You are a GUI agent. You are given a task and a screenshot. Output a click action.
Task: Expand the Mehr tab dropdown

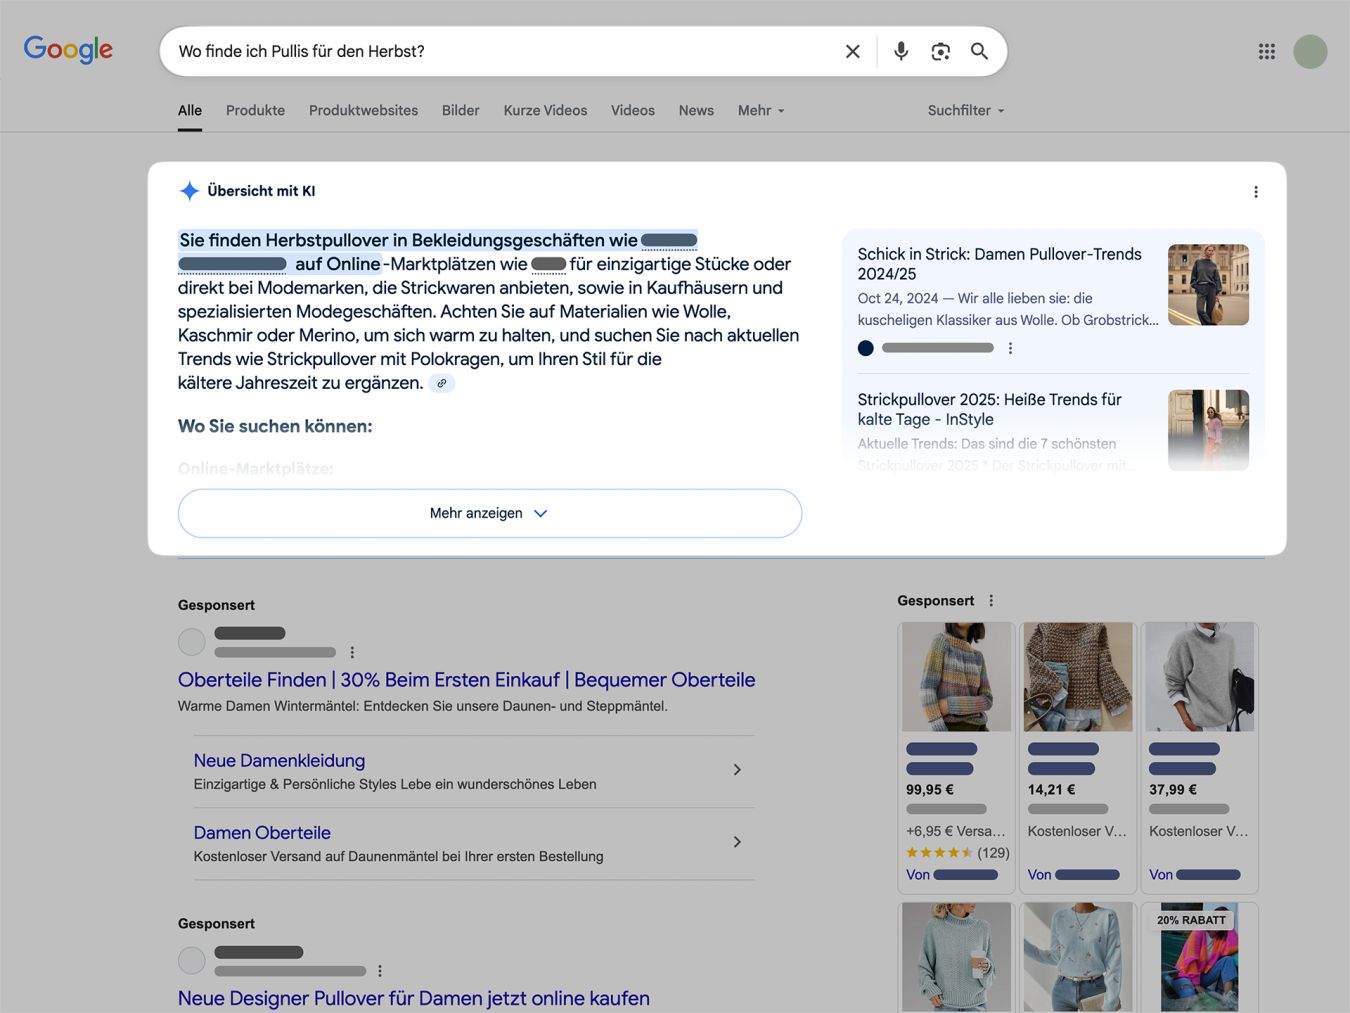coord(761,111)
